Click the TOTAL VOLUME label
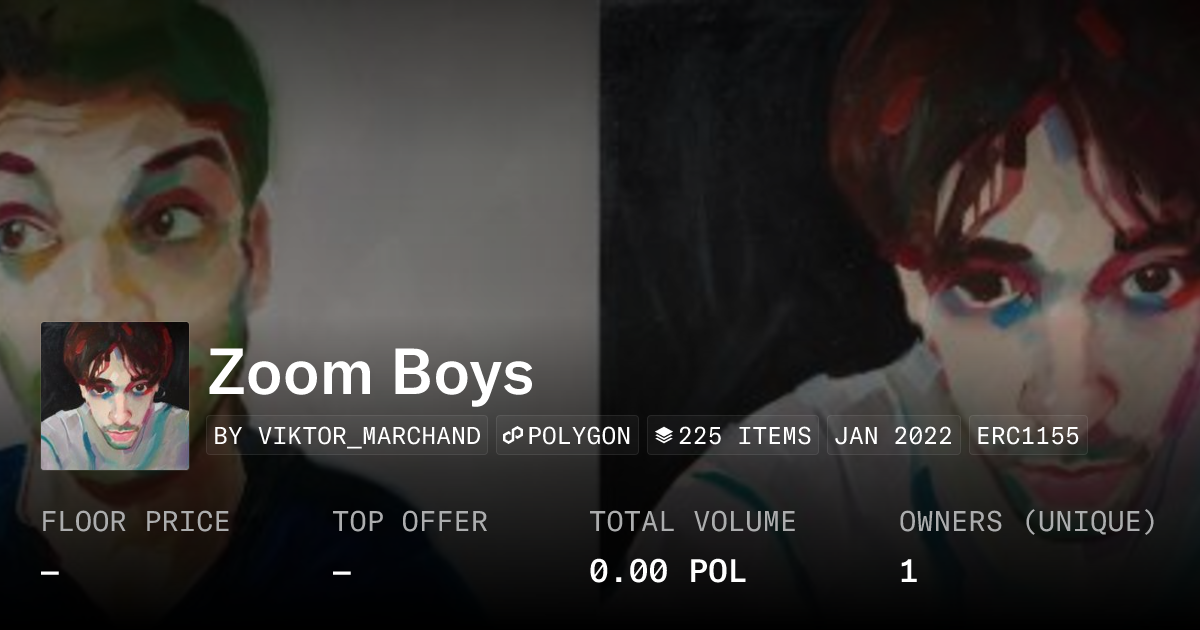Image resolution: width=1200 pixels, height=630 pixels. click(693, 522)
